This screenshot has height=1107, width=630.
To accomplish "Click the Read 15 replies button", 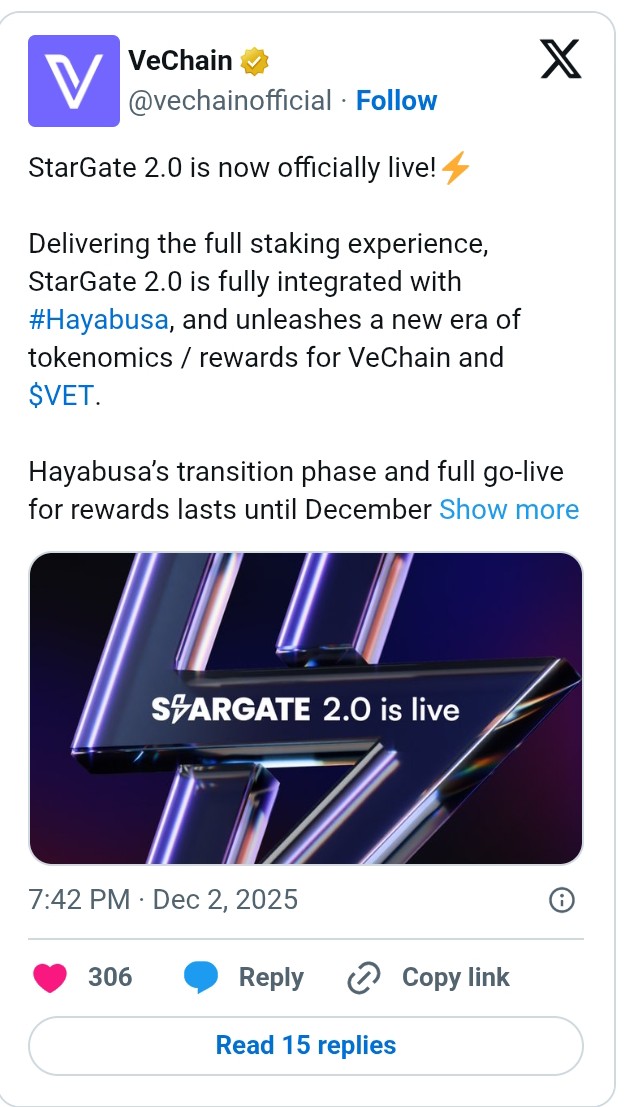I will point(306,1045).
